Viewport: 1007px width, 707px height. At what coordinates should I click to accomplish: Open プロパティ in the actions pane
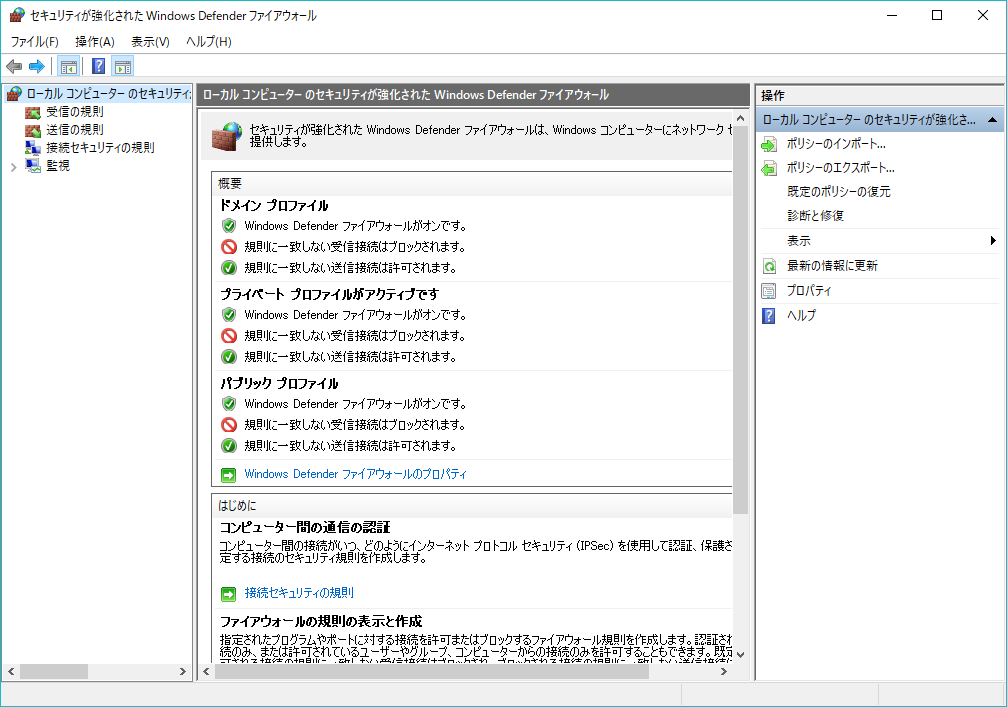pyautogui.click(x=808, y=291)
